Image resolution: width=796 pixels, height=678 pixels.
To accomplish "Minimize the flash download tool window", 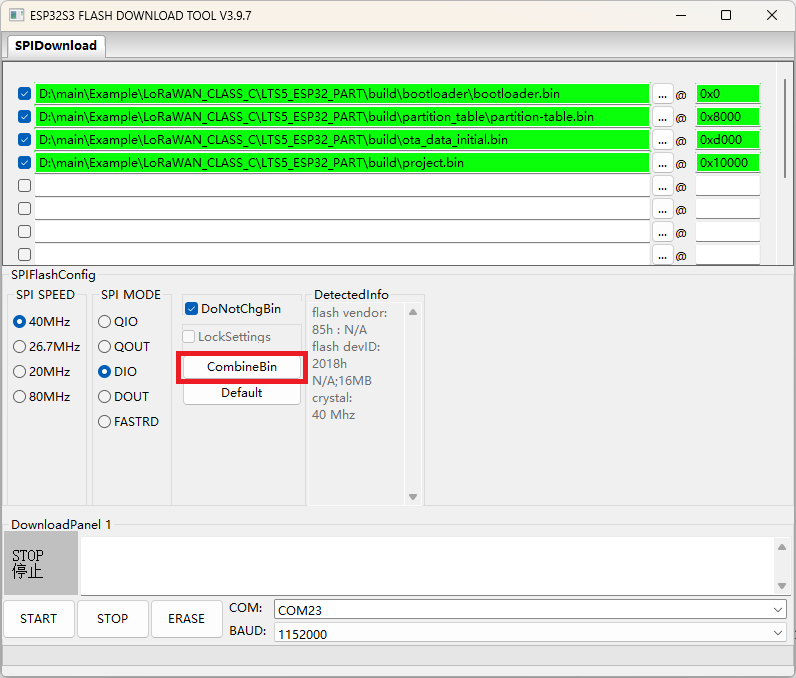I will point(681,15).
